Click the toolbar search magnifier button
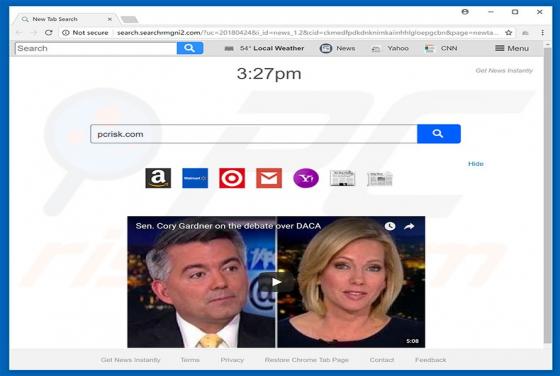The height and width of the screenshot is (376, 560). click(x=190, y=48)
